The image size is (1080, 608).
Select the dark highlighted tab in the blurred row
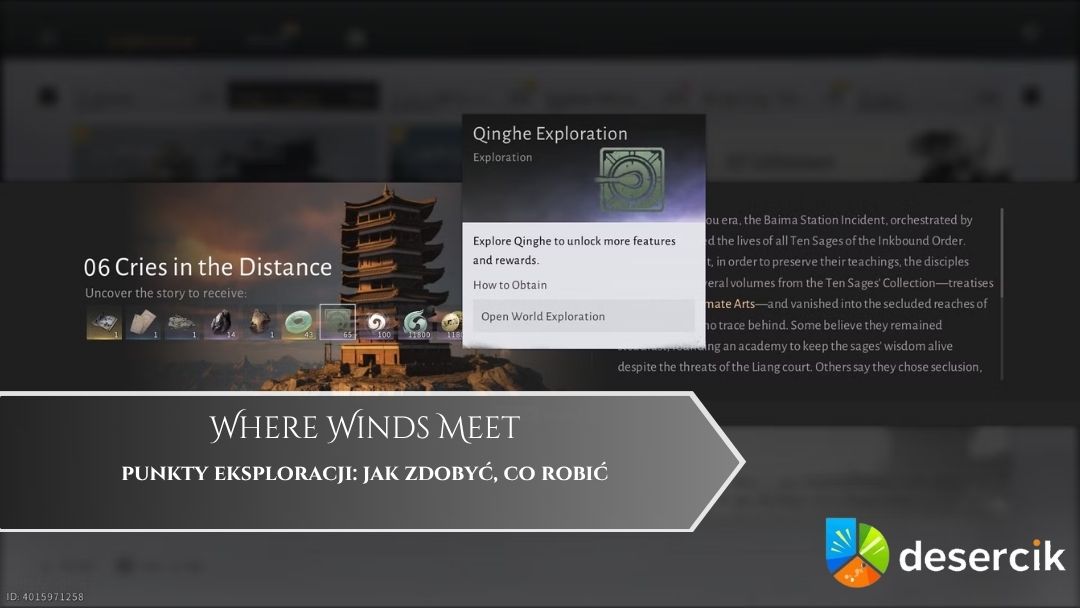tap(303, 97)
